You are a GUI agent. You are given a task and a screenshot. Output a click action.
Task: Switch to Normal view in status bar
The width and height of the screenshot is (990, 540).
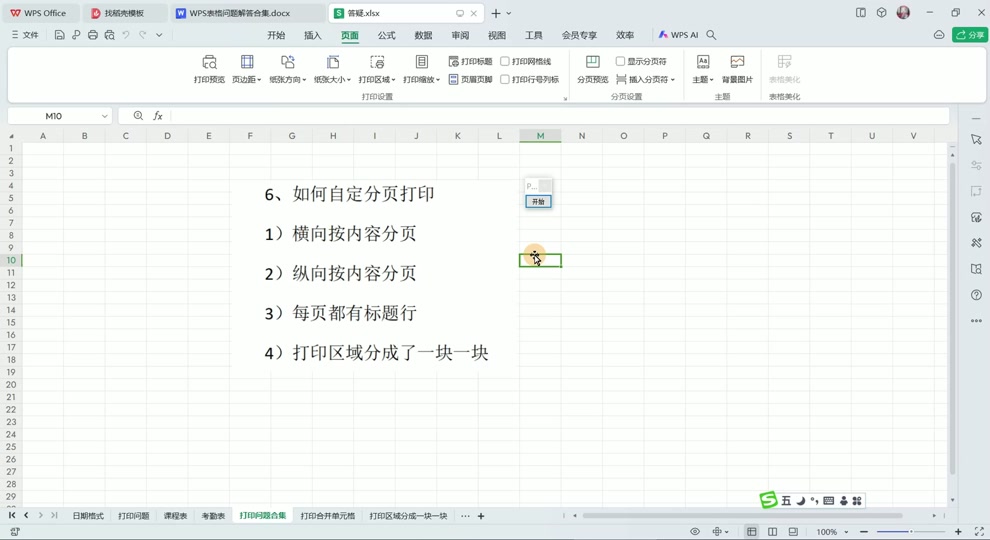click(751, 532)
